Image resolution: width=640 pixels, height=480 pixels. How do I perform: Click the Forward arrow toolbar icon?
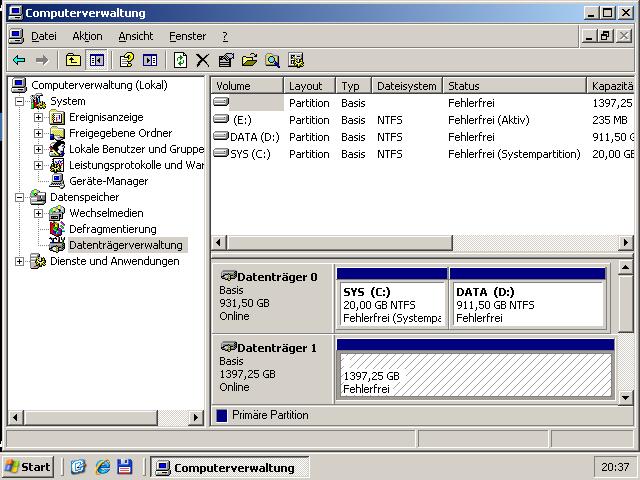(42, 60)
